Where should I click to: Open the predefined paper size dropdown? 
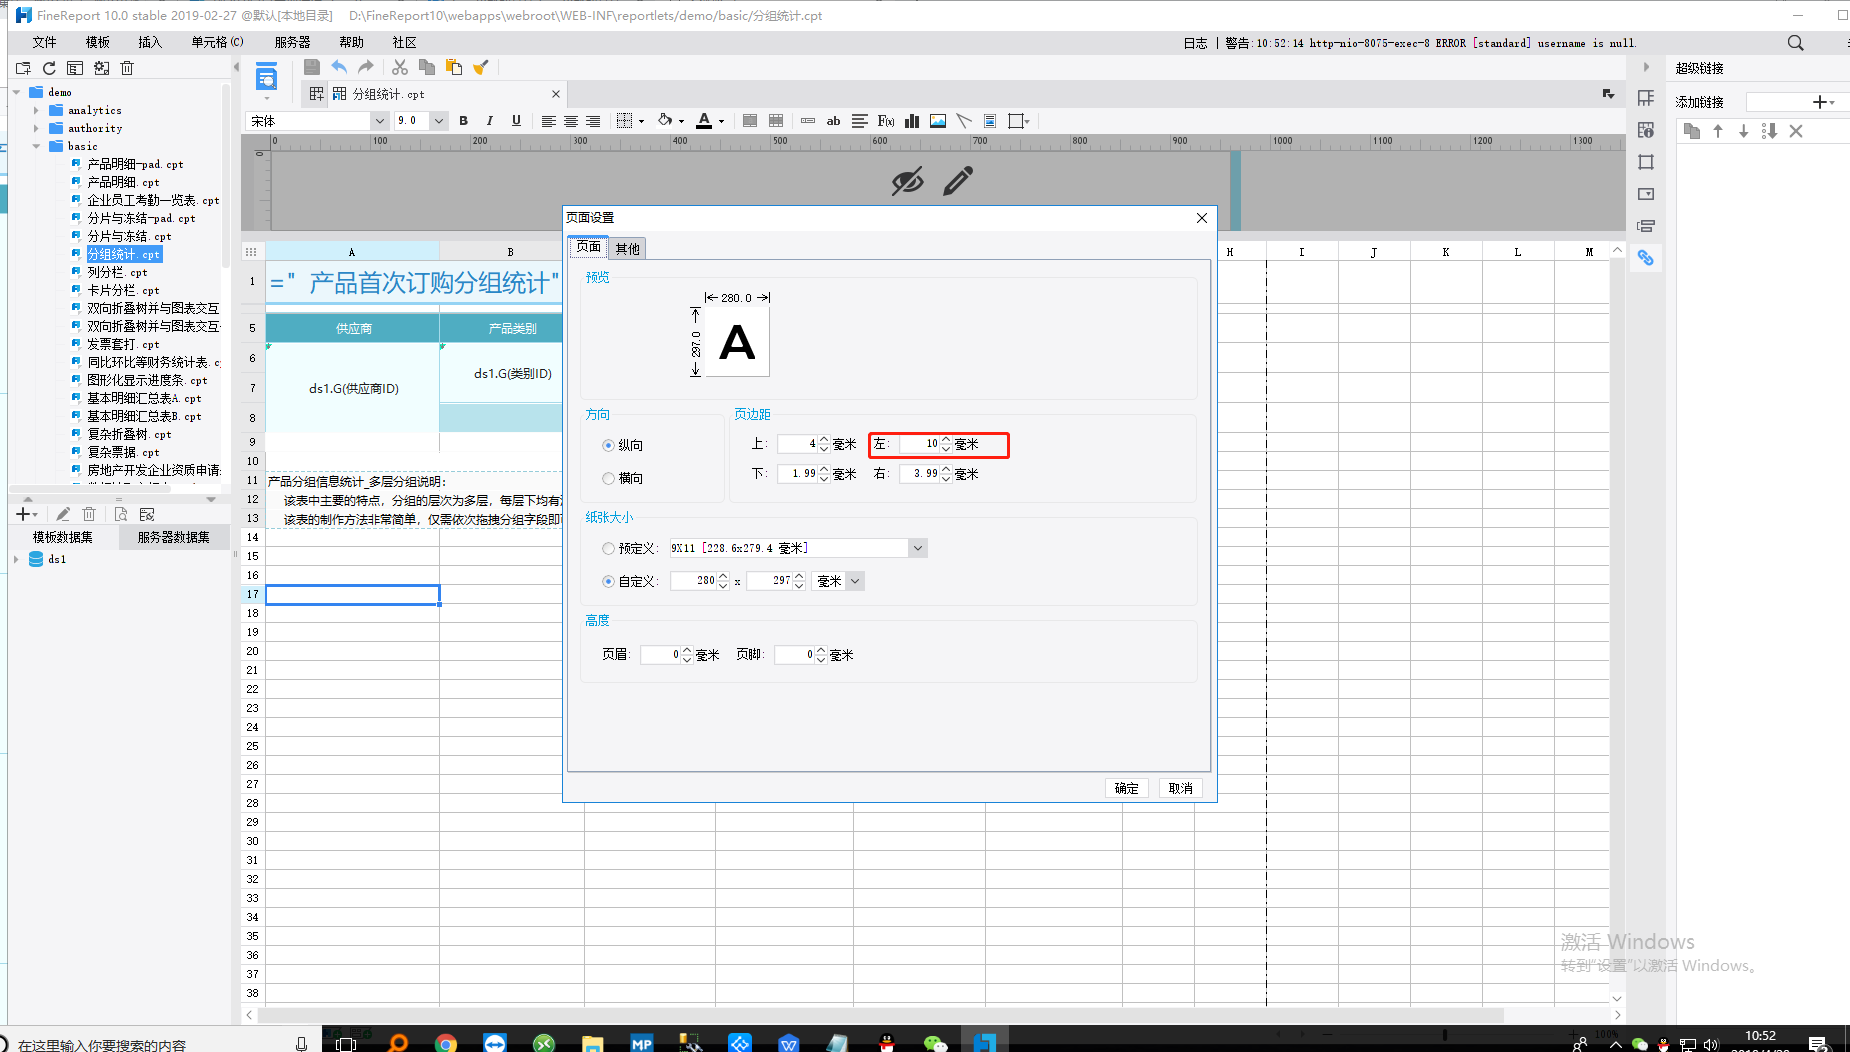click(918, 548)
